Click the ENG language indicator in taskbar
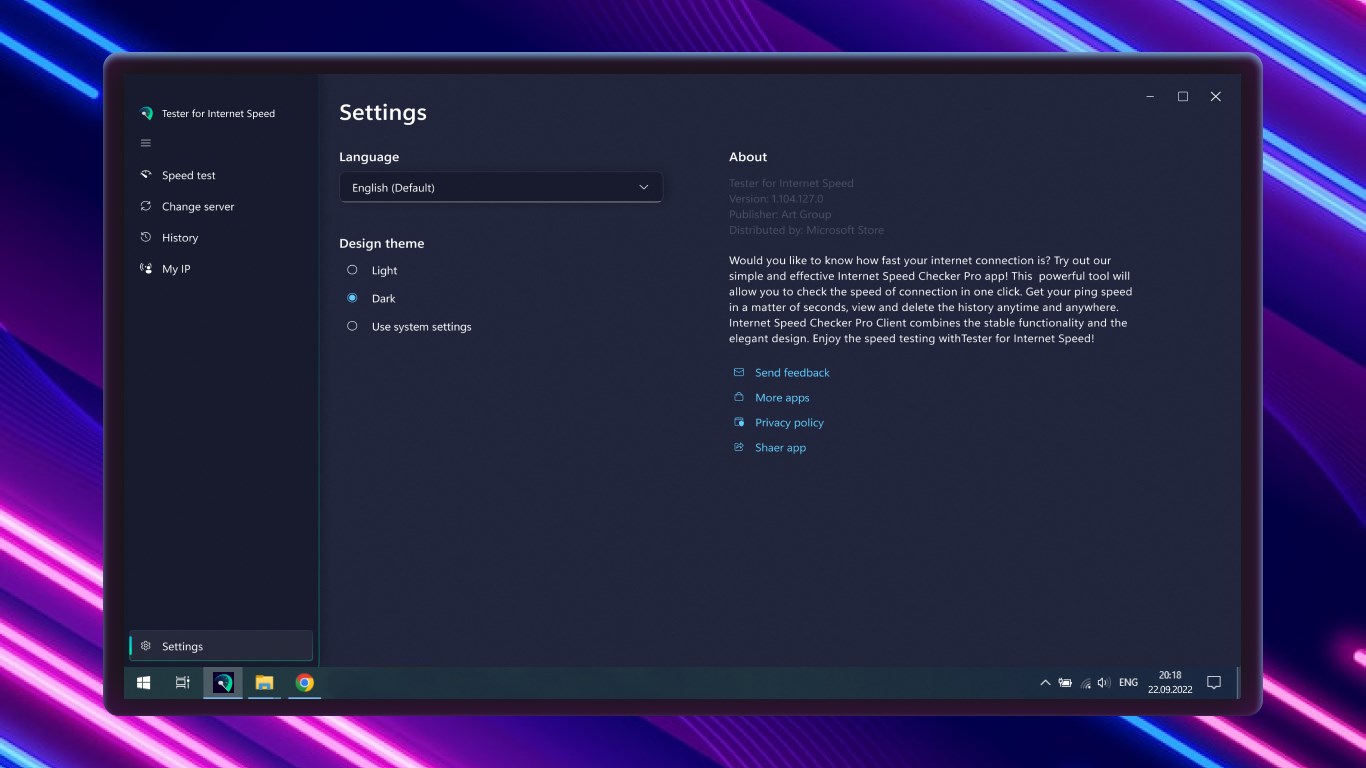Image resolution: width=1366 pixels, height=768 pixels. 1128,683
